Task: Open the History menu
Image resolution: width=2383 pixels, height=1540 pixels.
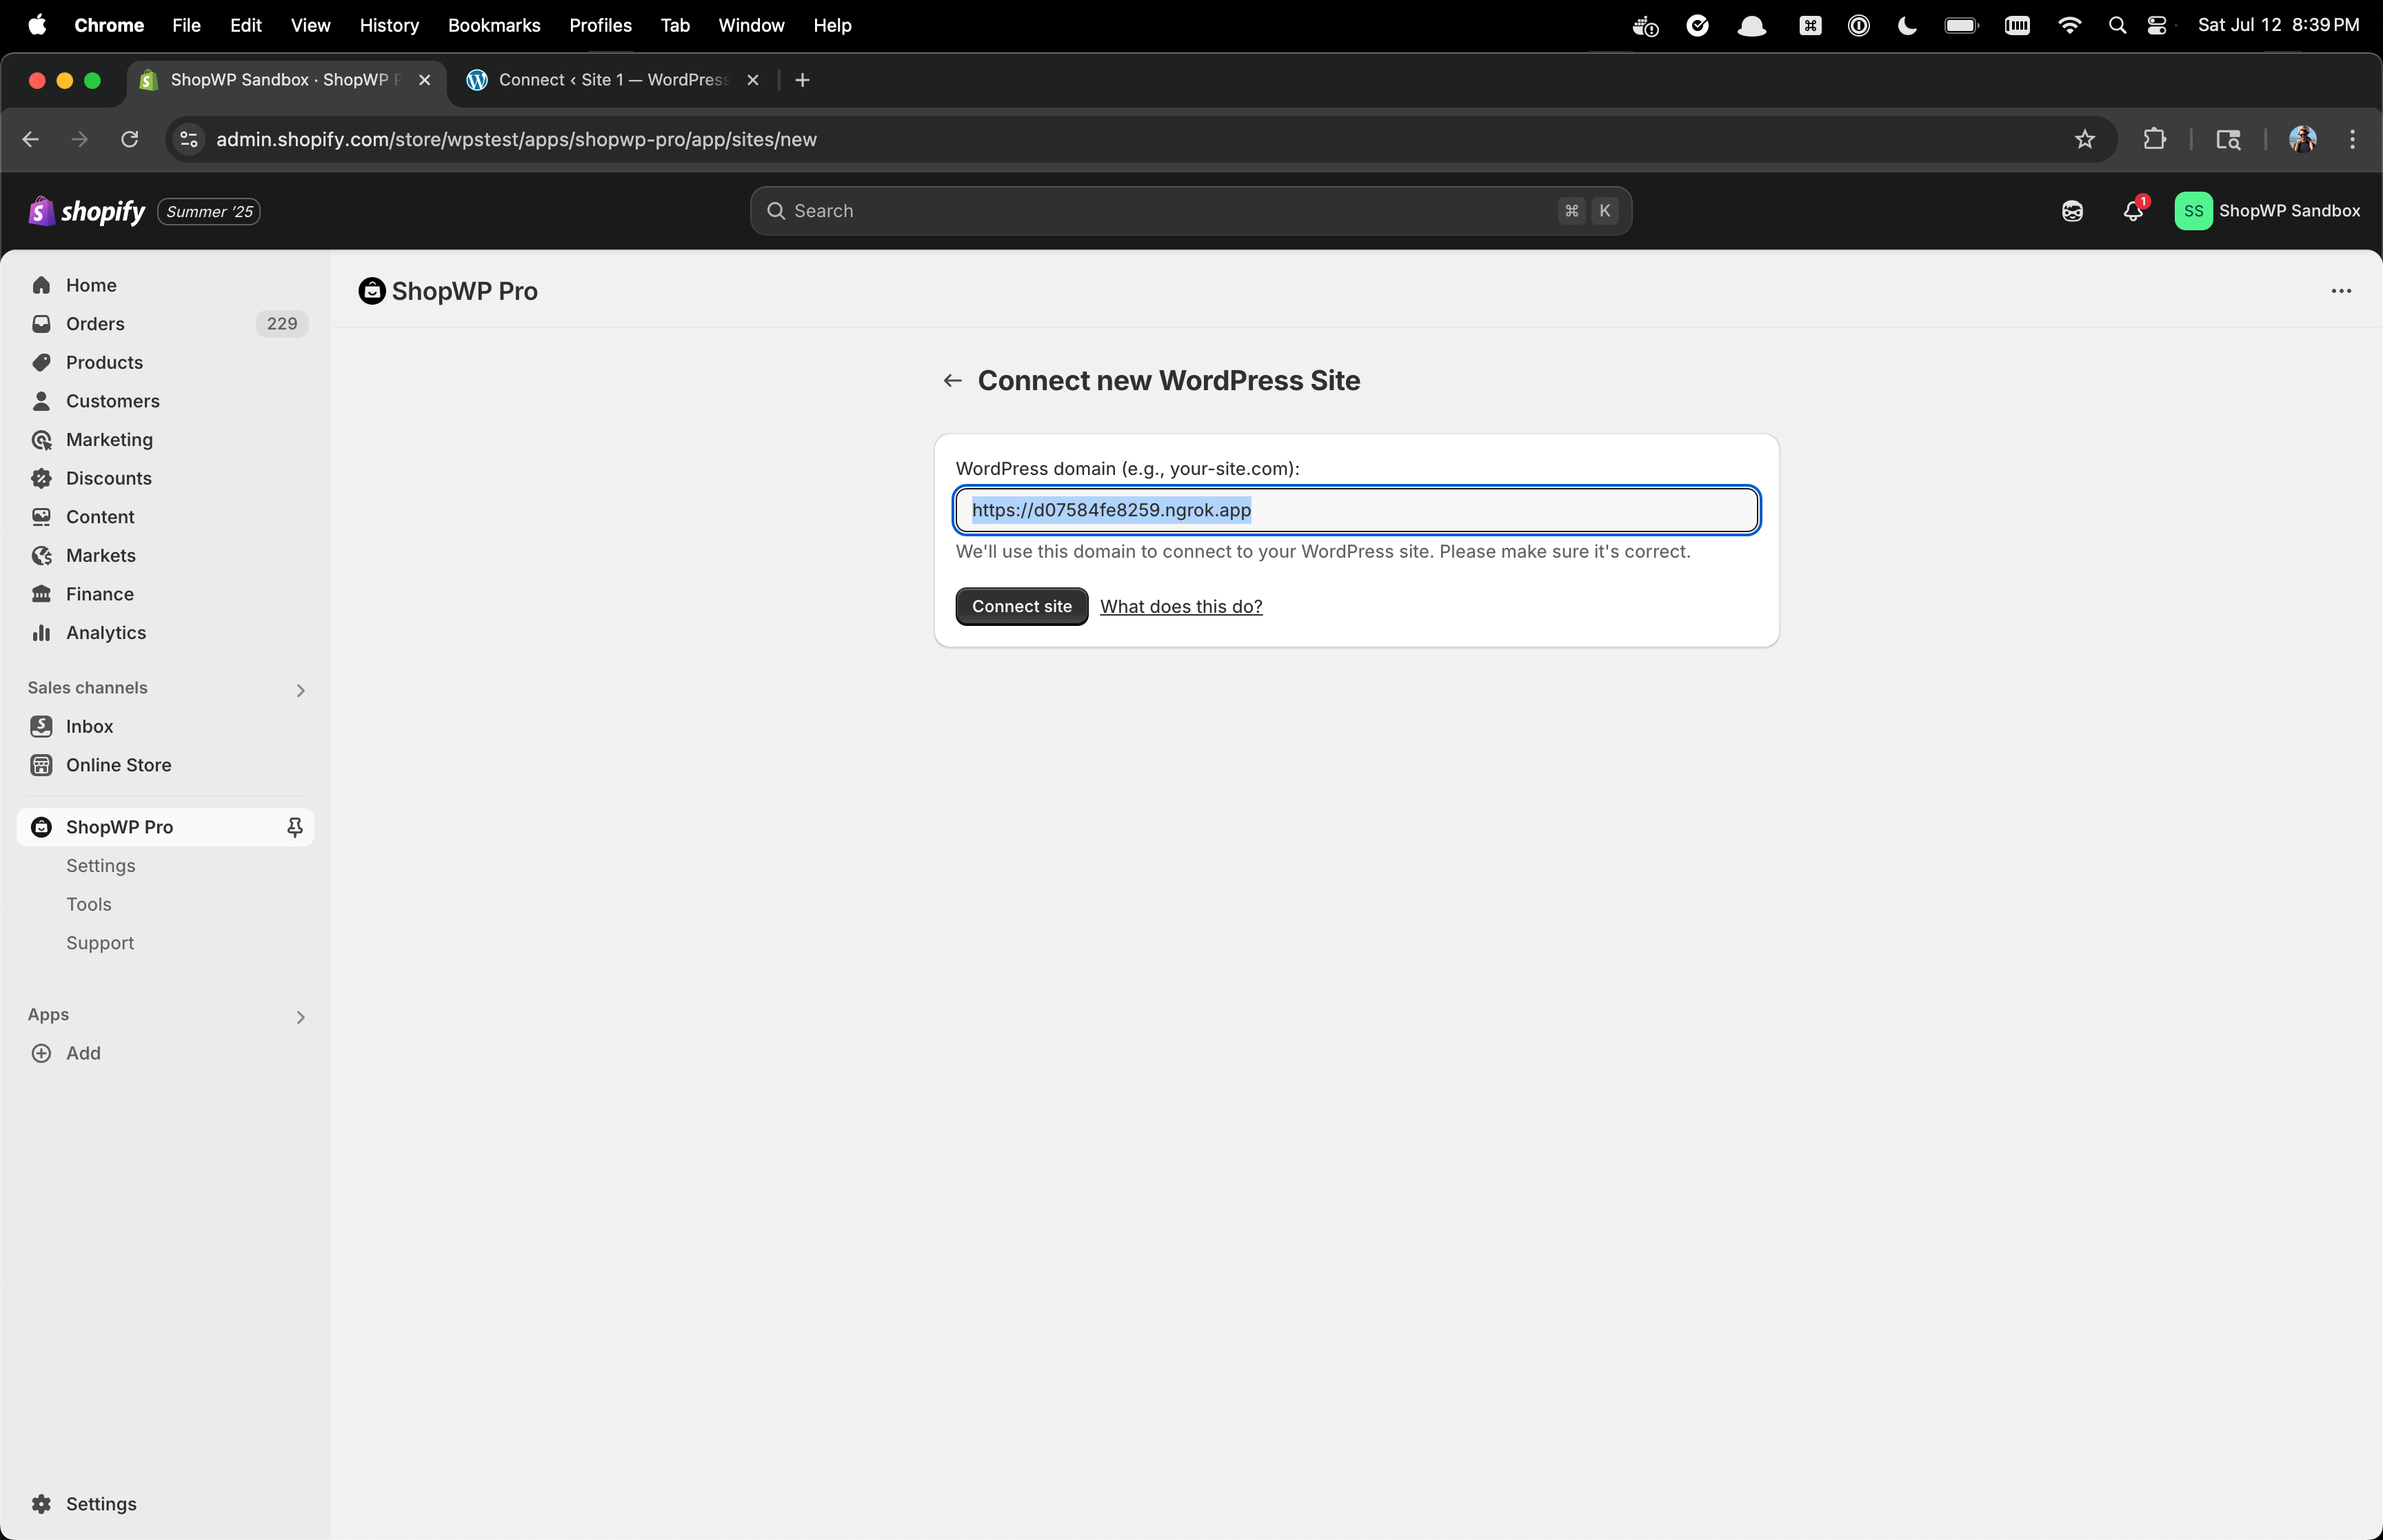Action: 389,25
